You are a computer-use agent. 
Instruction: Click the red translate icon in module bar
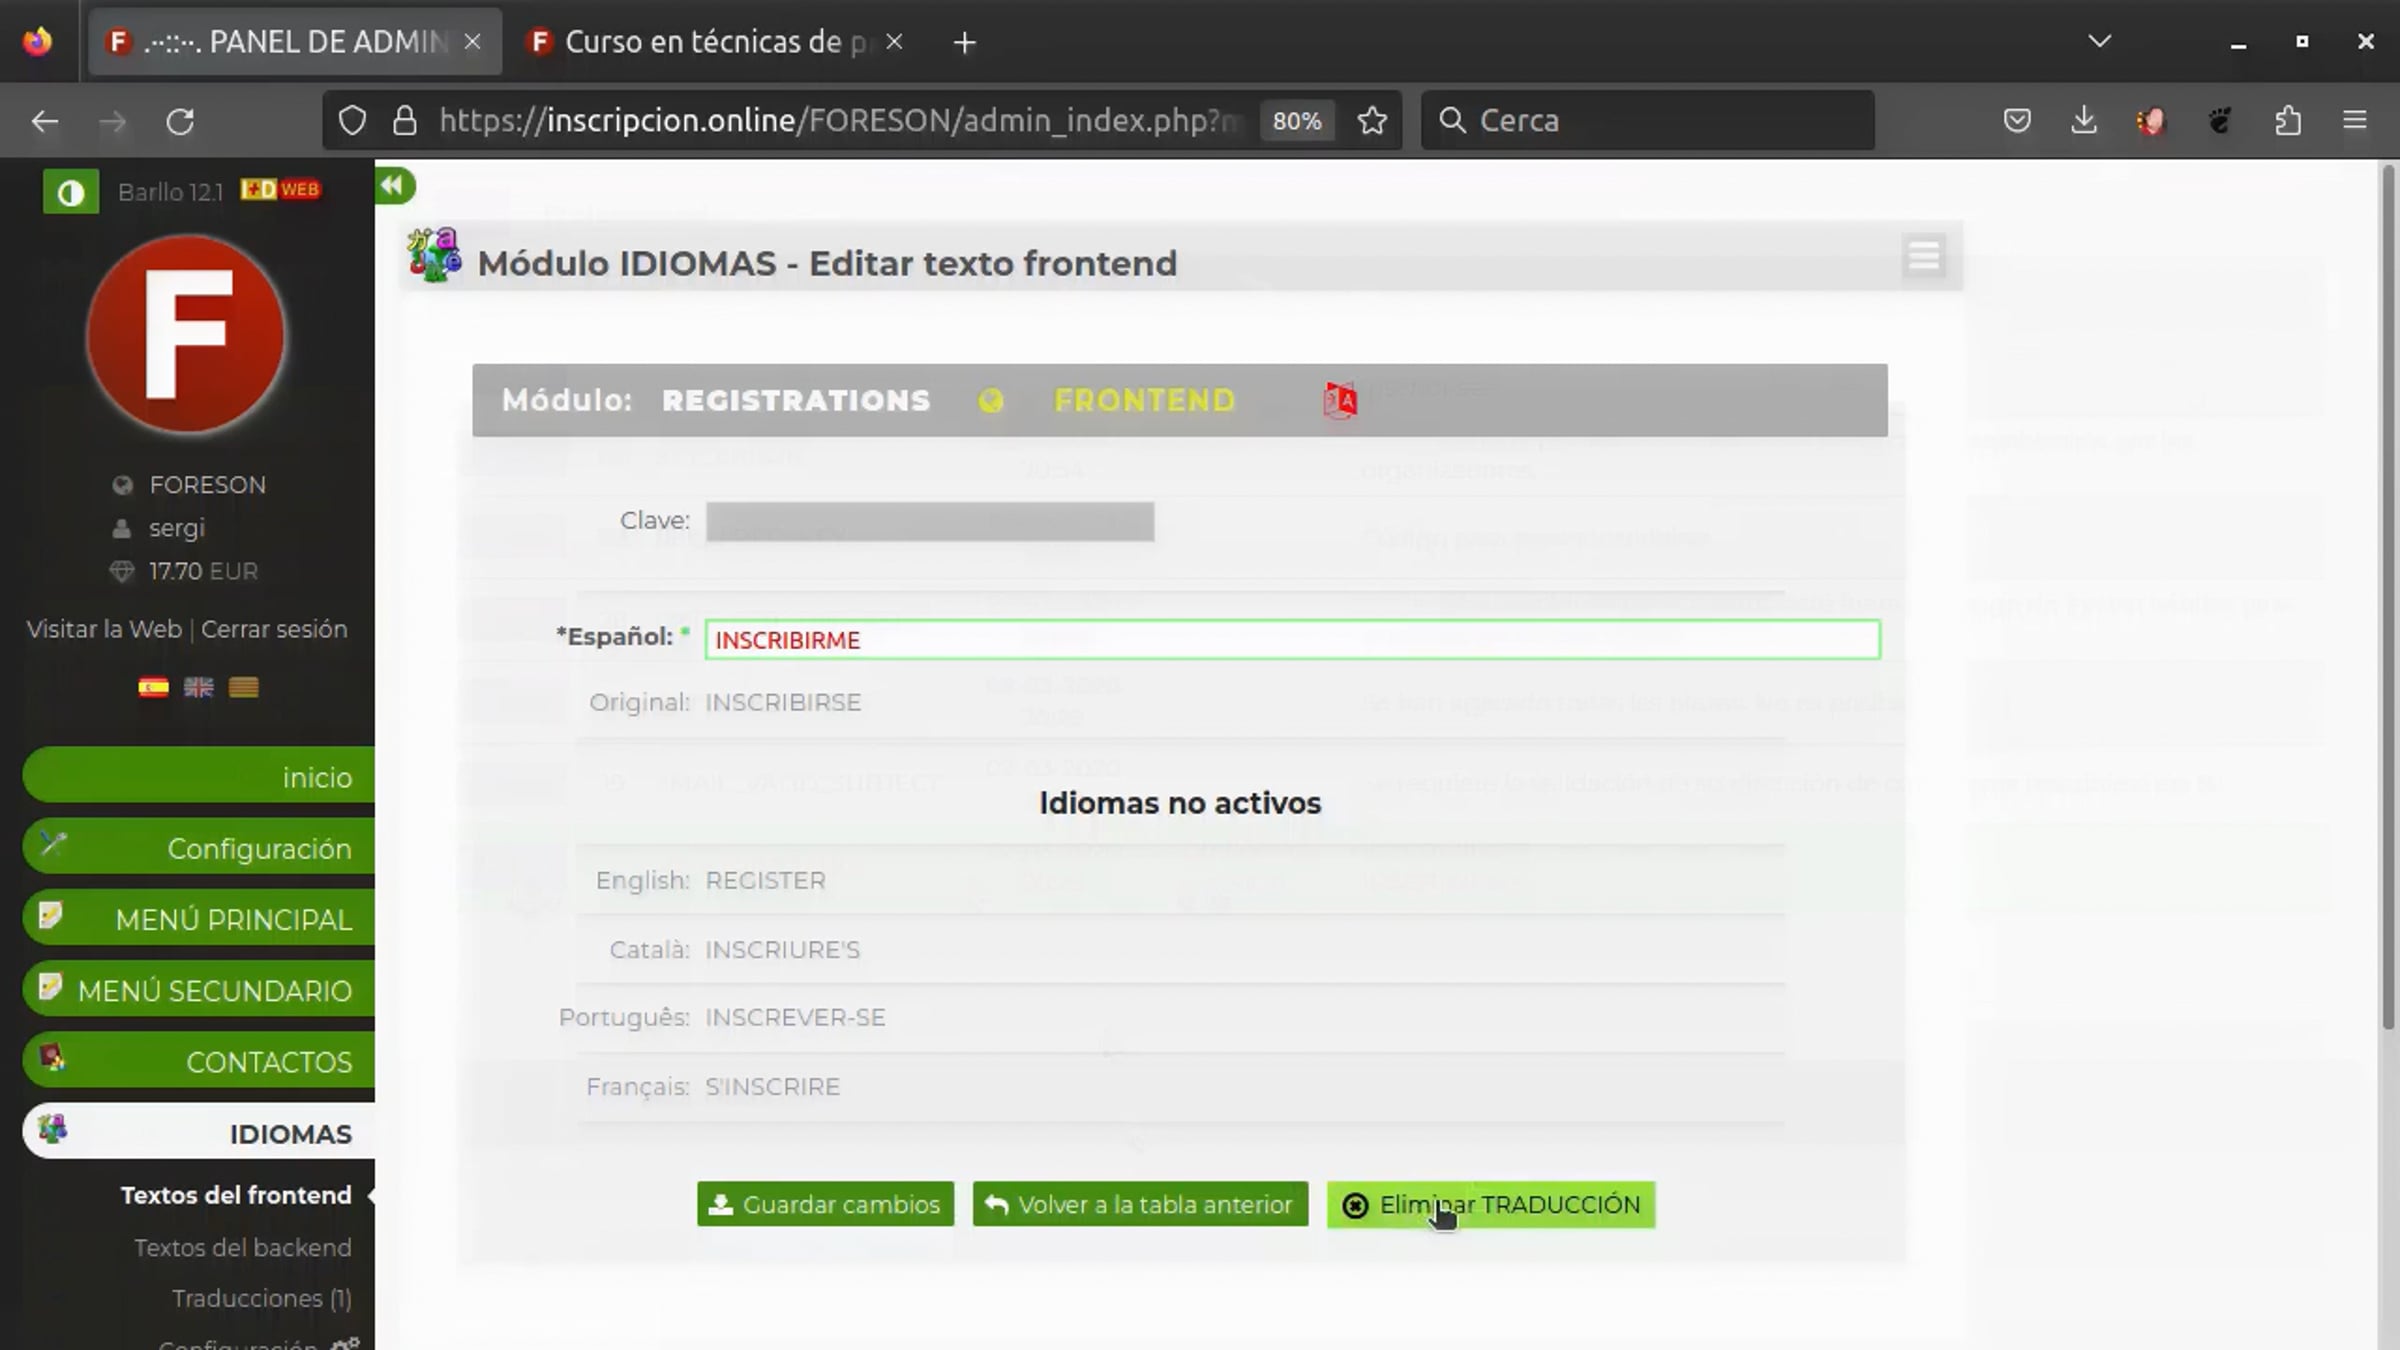tap(1340, 400)
